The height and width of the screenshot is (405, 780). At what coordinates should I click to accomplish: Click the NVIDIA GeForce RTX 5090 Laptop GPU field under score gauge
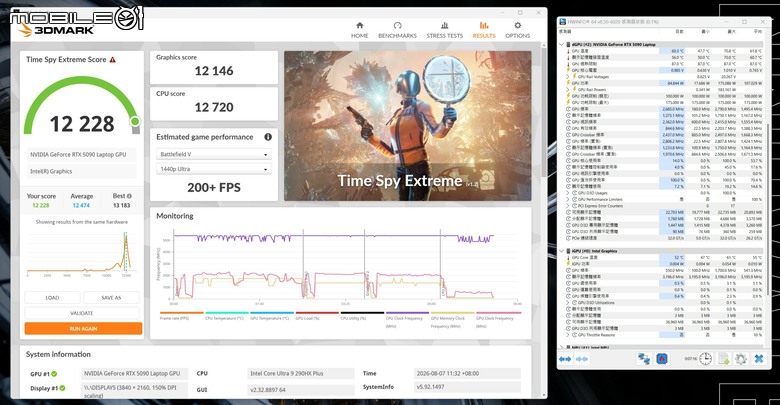click(x=82, y=155)
